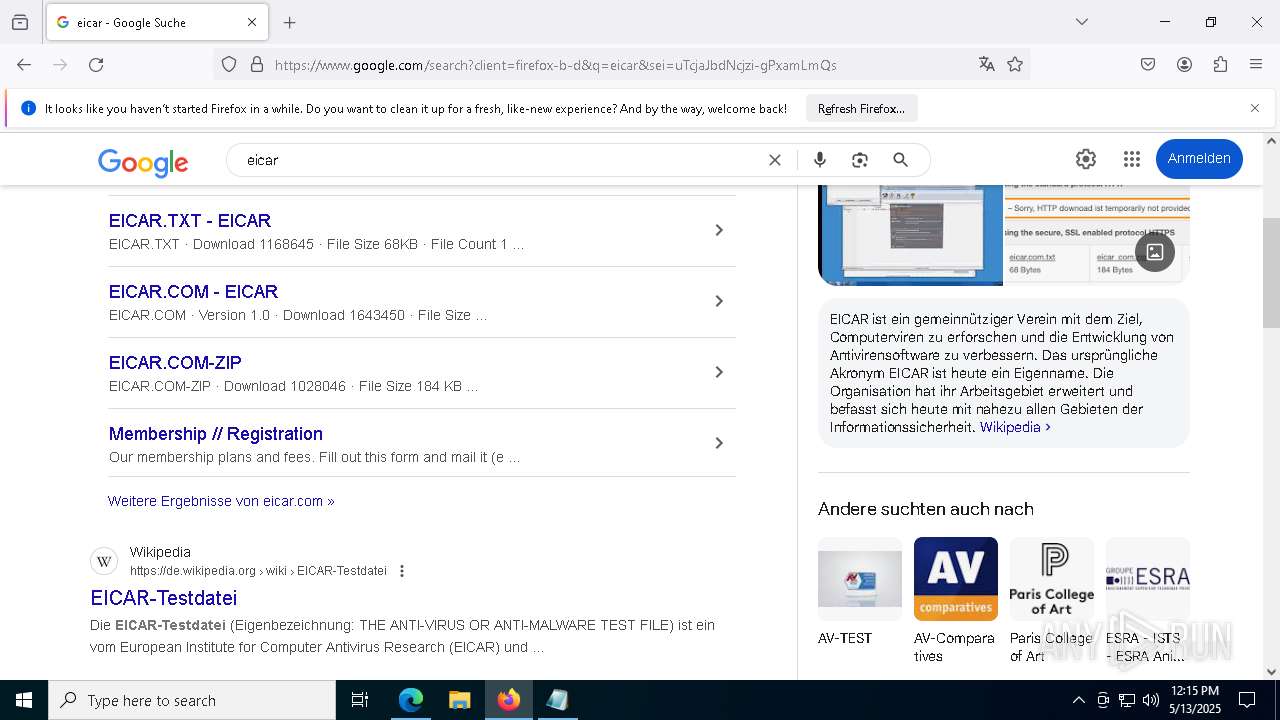Click the page vertical scrollbar thumb
1280x720 pixels.
(x=1271, y=272)
